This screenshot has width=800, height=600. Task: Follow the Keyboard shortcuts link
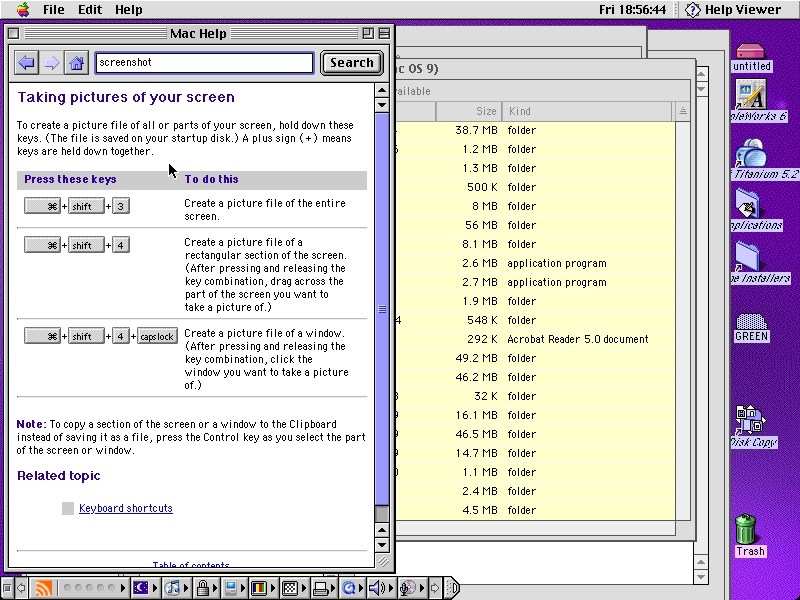pos(126,508)
